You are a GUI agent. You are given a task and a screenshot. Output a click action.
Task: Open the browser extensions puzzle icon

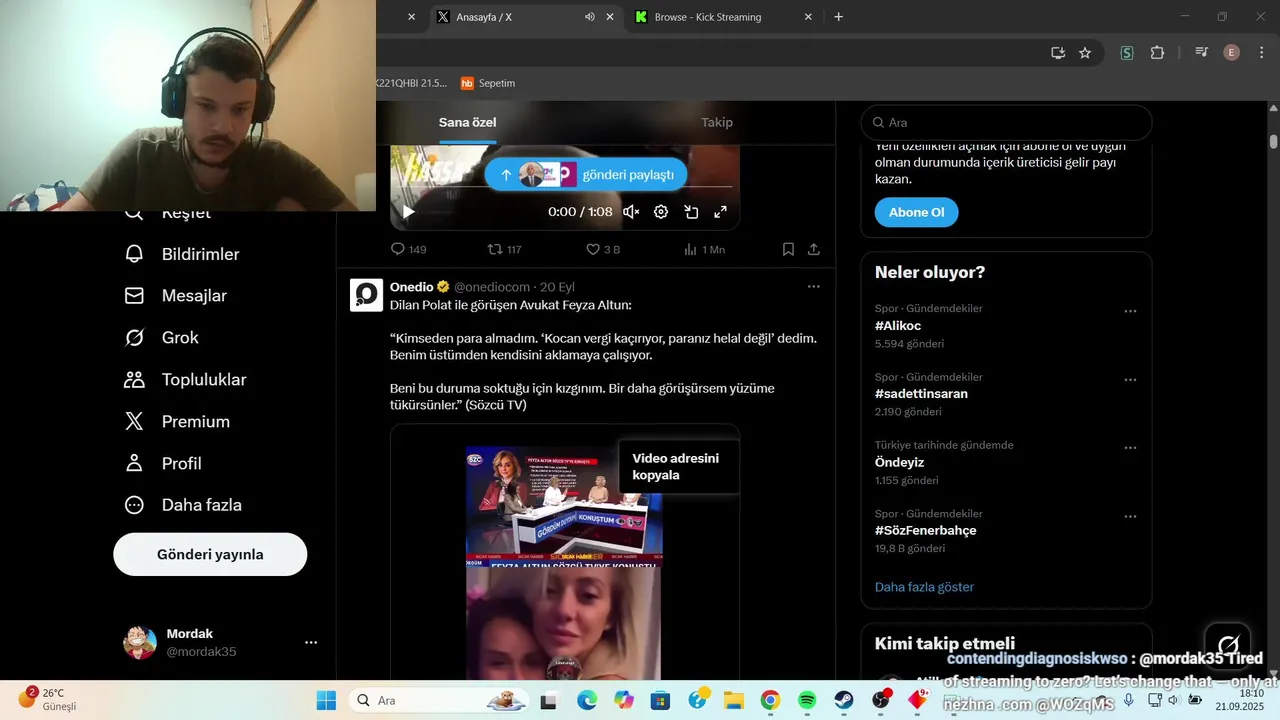1157,53
